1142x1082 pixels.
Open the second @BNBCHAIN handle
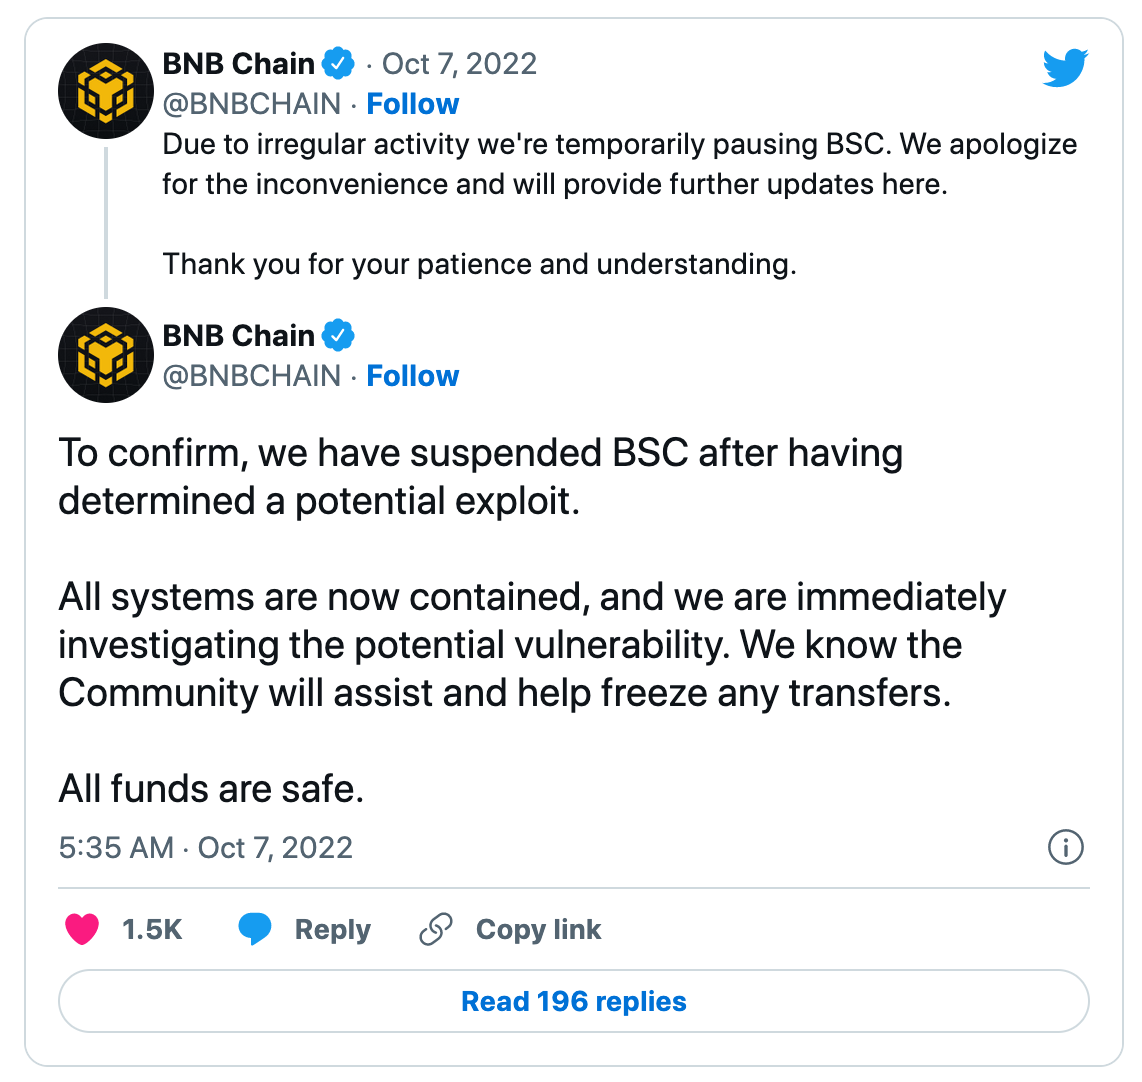click(x=251, y=376)
